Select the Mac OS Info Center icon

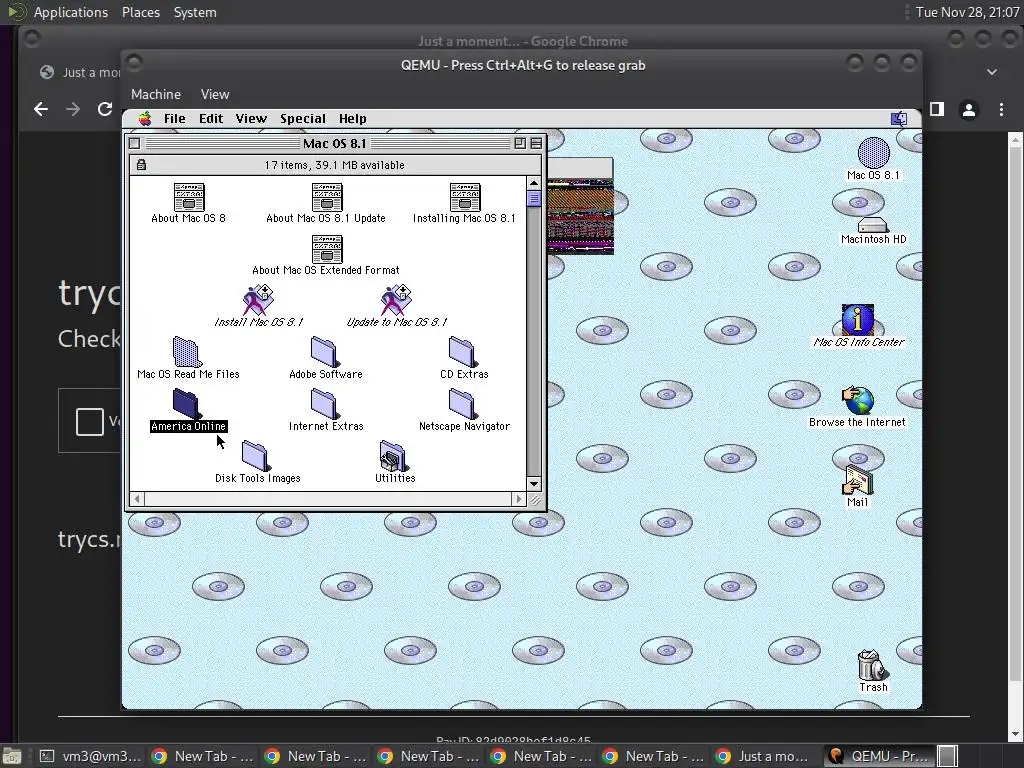[x=857, y=319]
